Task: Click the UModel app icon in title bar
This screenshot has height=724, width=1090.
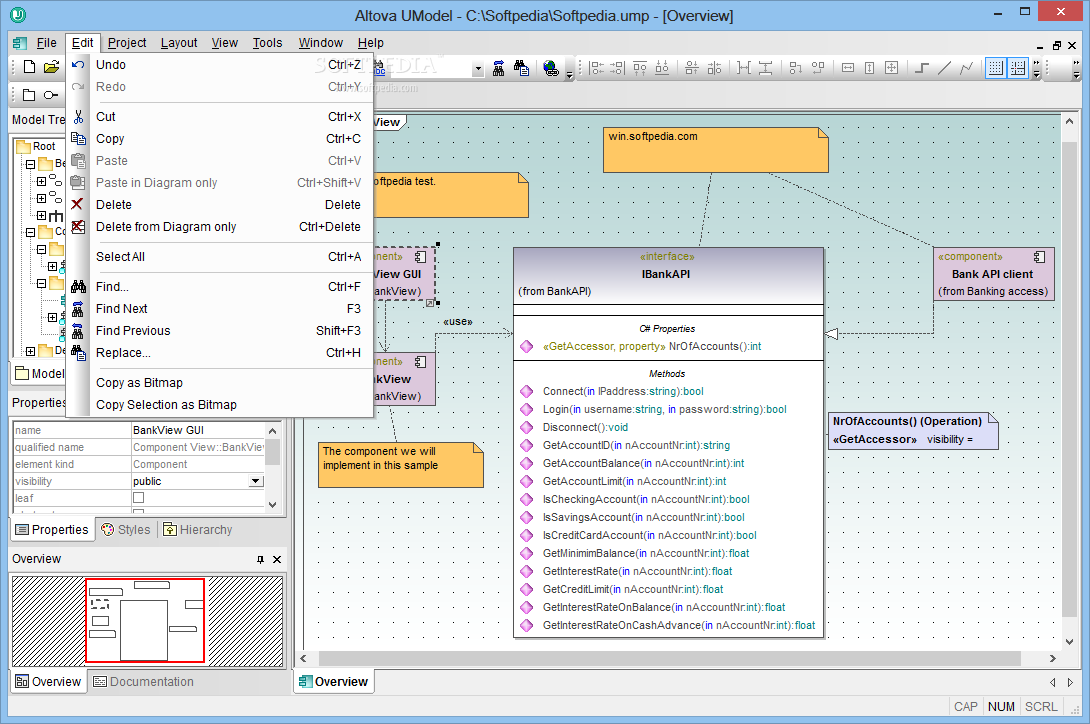Action: click(18, 15)
